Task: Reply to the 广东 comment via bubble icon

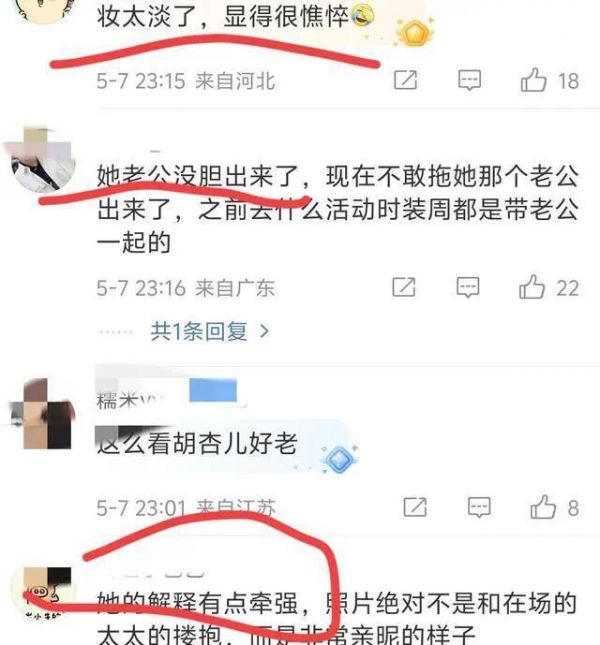Action: (x=468, y=287)
